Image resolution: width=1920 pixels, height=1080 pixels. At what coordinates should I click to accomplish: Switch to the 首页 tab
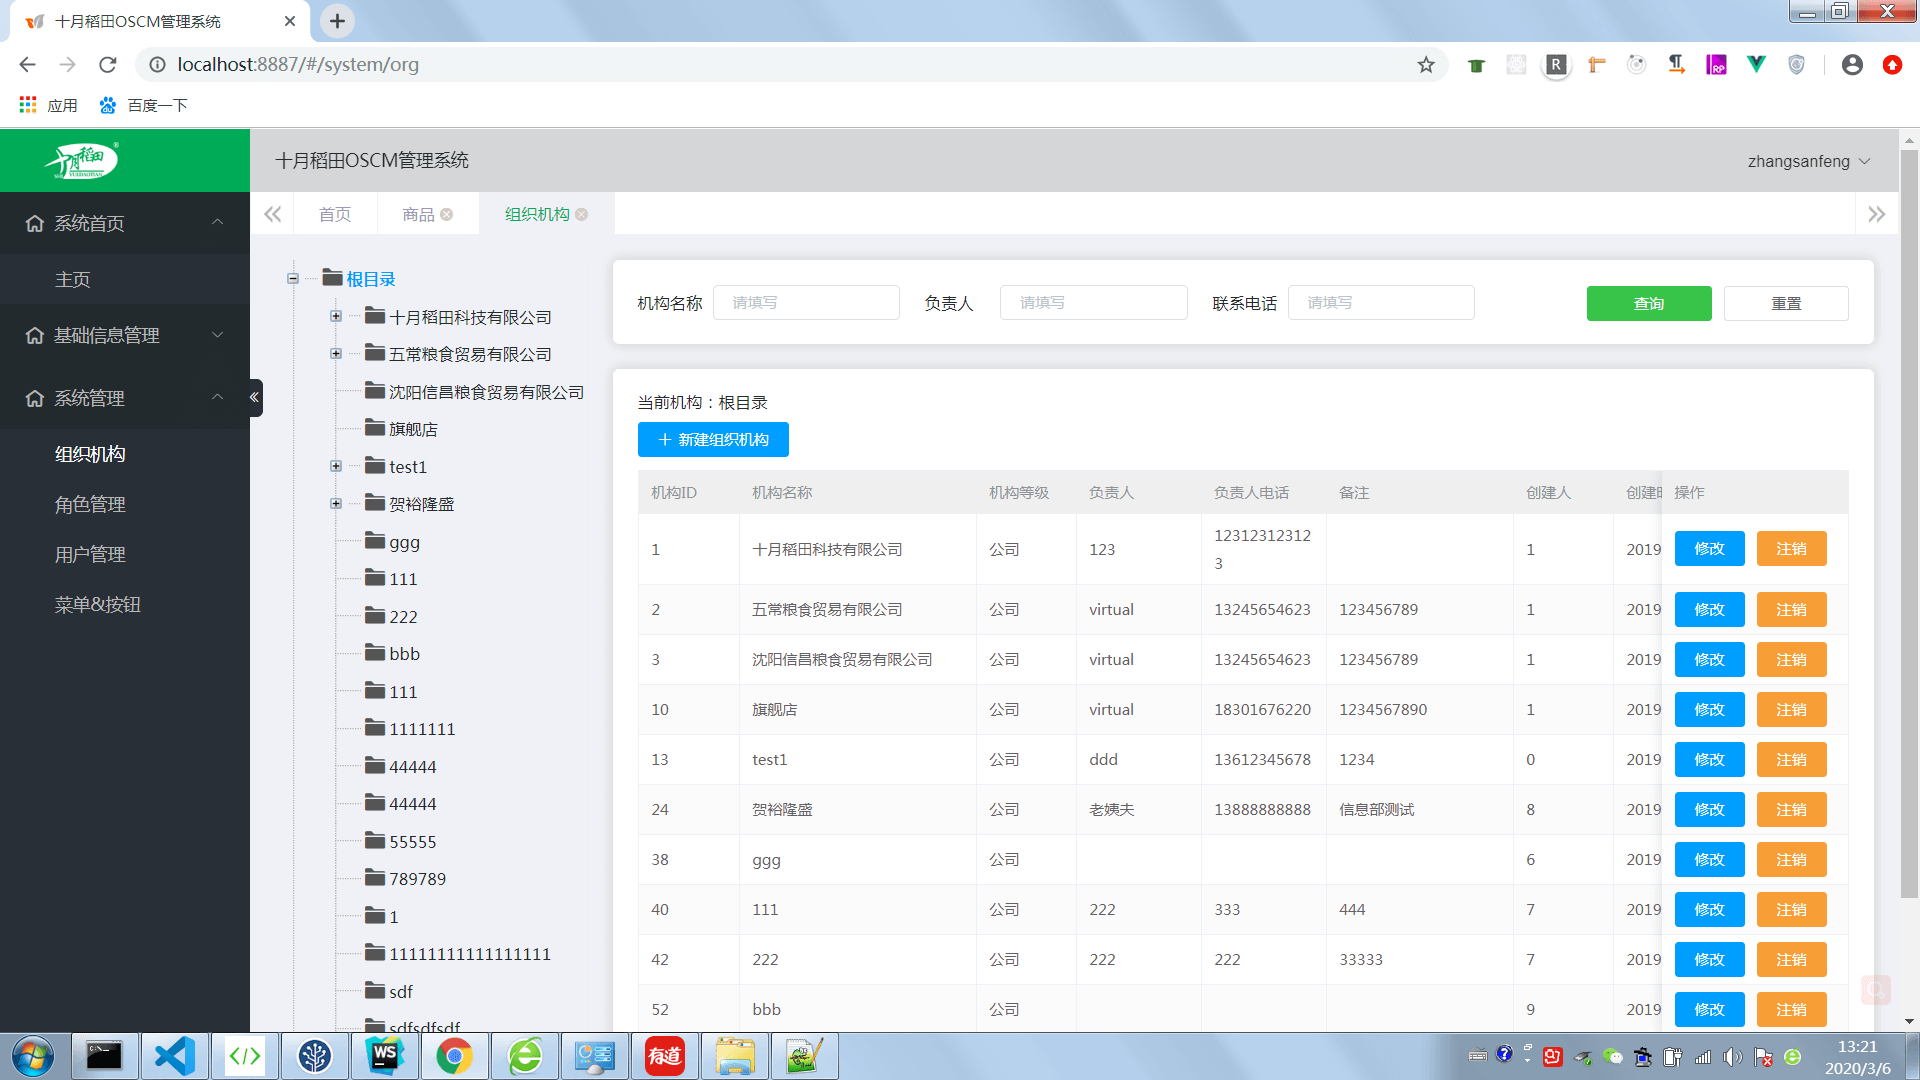pos(334,214)
